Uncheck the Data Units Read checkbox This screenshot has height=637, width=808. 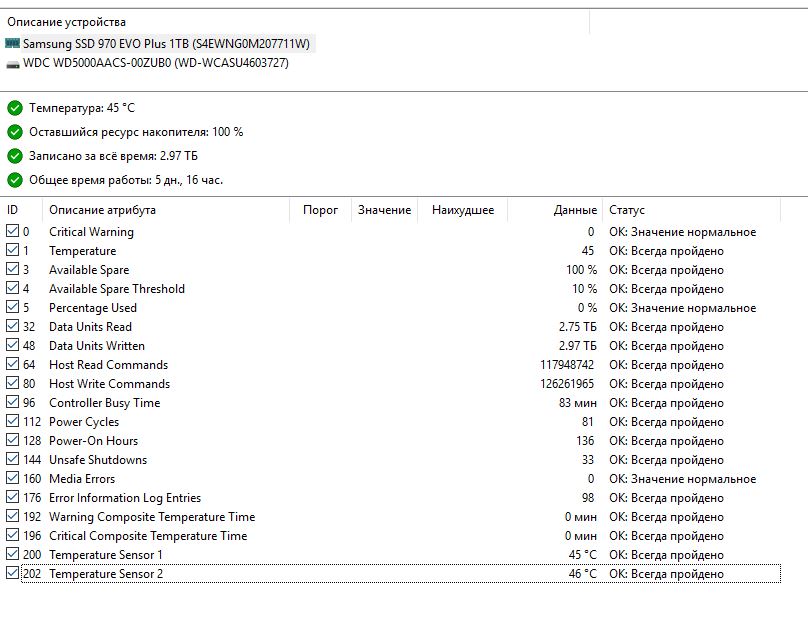(x=12, y=326)
